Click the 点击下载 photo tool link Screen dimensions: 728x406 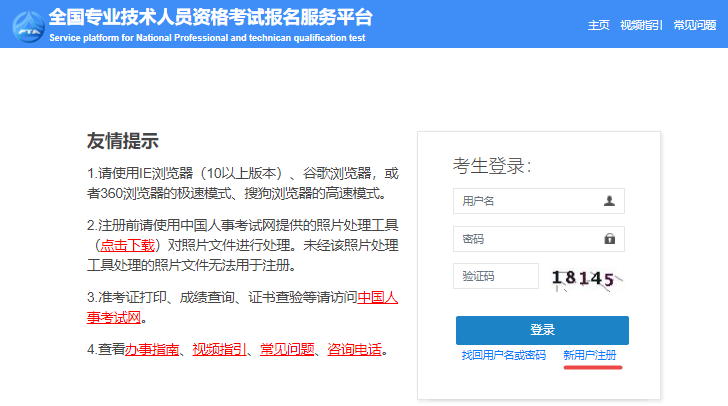pyautogui.click(x=126, y=244)
